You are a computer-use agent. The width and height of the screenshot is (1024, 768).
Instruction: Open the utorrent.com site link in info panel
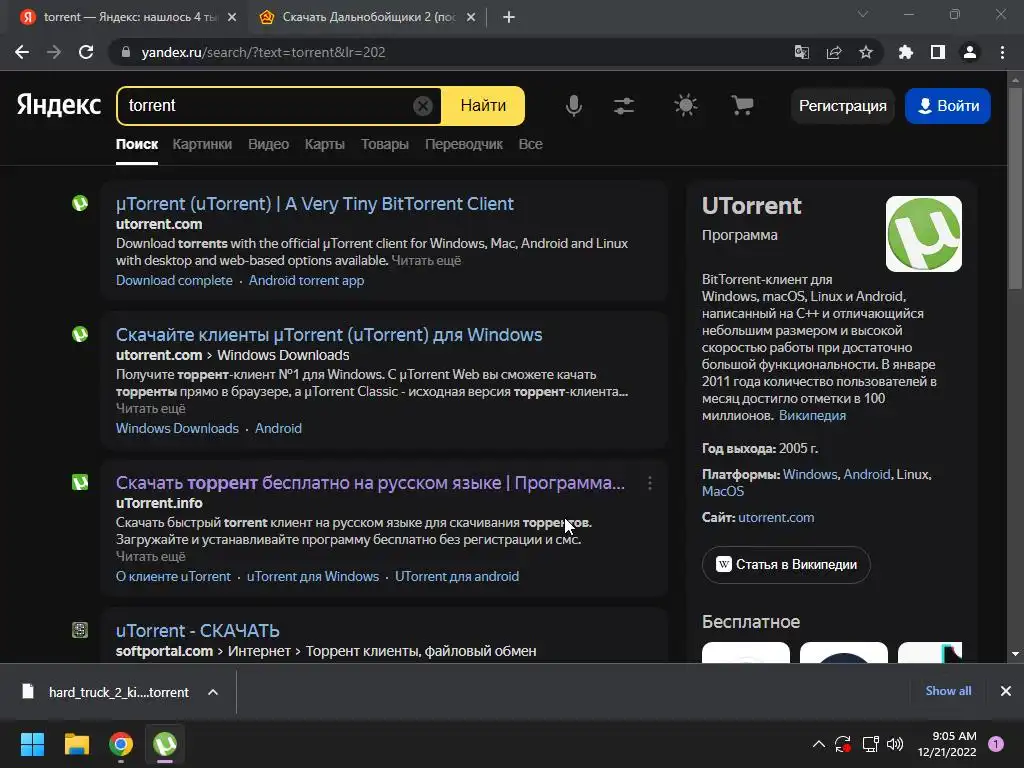(x=776, y=517)
